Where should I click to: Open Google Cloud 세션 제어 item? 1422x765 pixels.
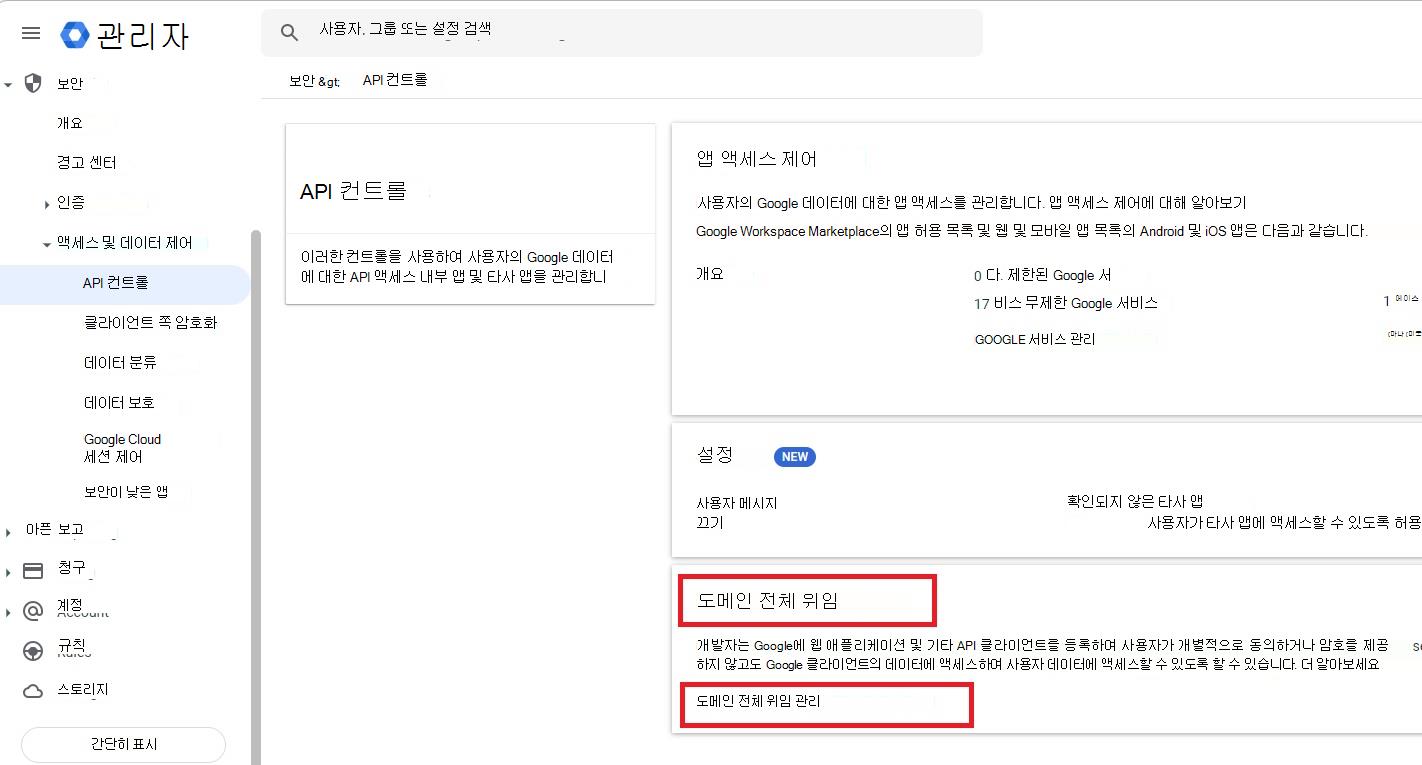pyautogui.click(x=122, y=448)
